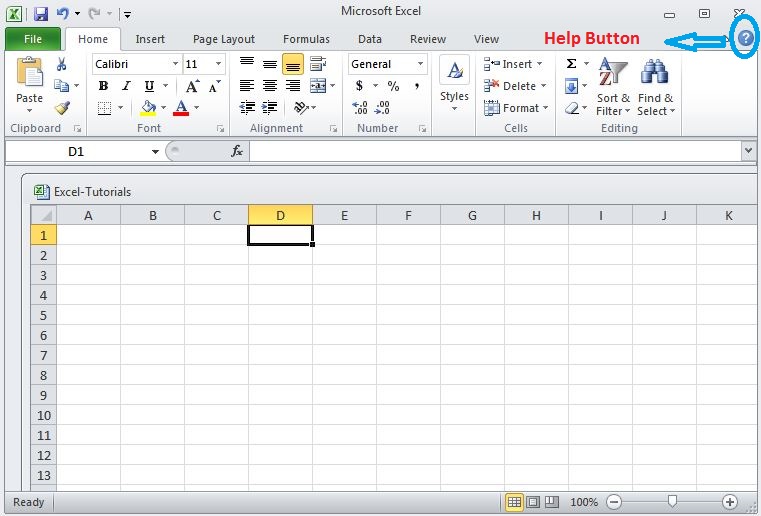The image size is (761, 516).
Task: Open the General number format dropdown
Action: pyautogui.click(x=420, y=64)
